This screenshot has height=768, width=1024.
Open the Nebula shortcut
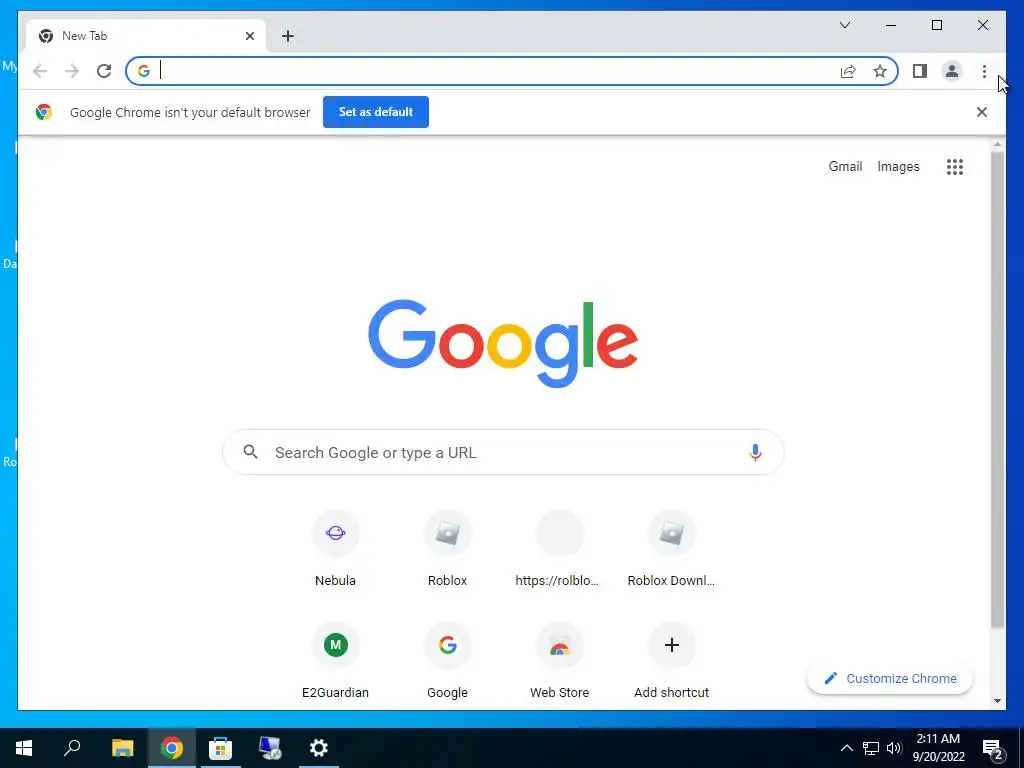pos(335,549)
